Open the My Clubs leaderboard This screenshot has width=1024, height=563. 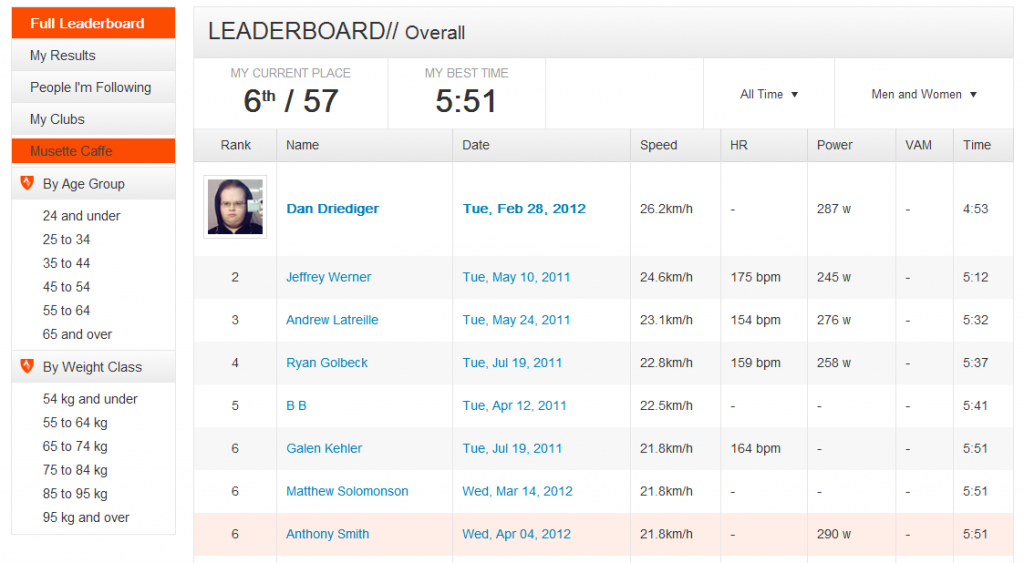pyautogui.click(x=93, y=119)
